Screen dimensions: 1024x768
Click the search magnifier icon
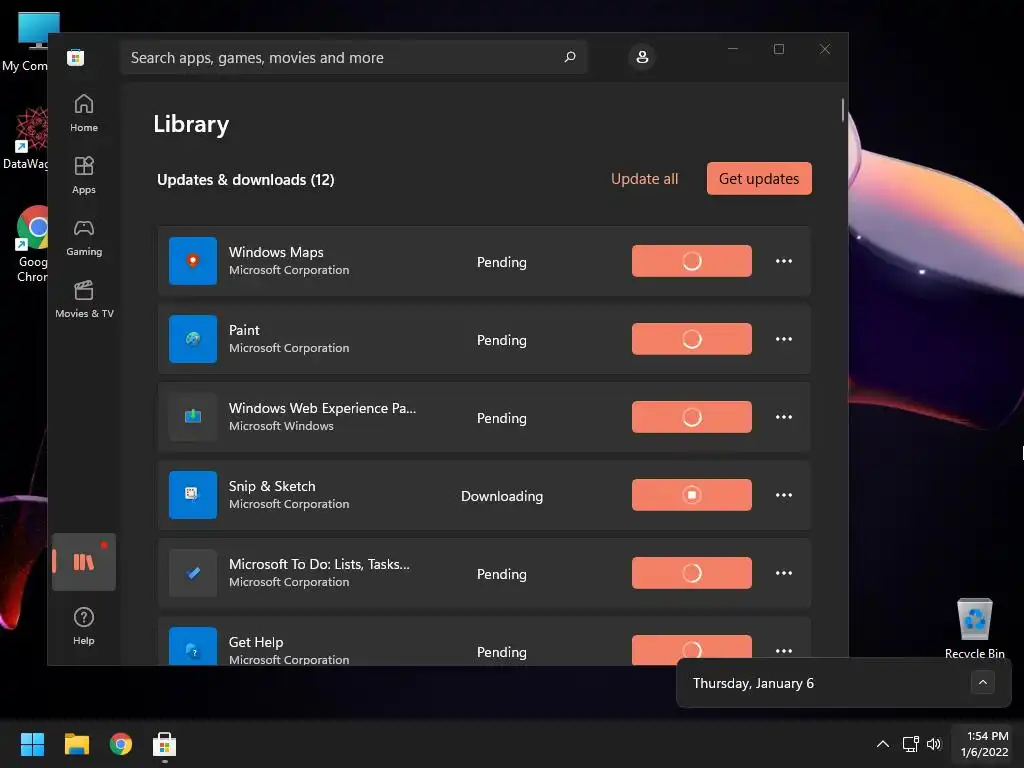[x=569, y=57]
